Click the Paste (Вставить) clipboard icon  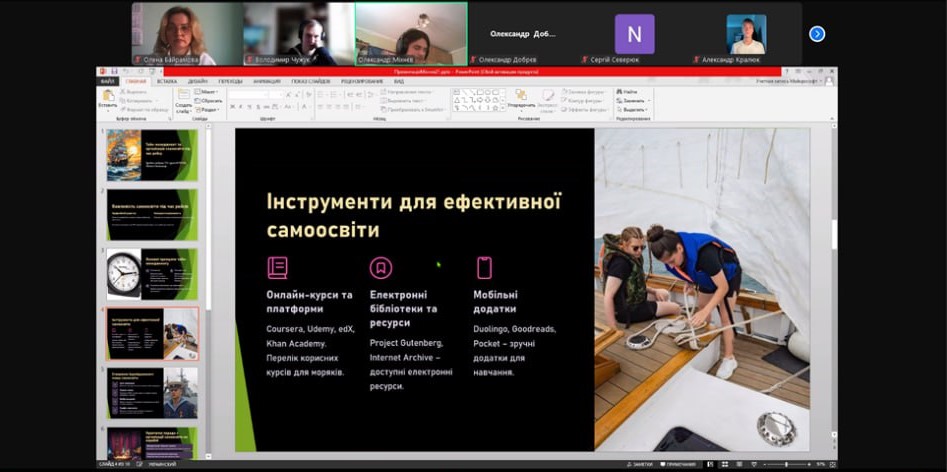click(108, 95)
